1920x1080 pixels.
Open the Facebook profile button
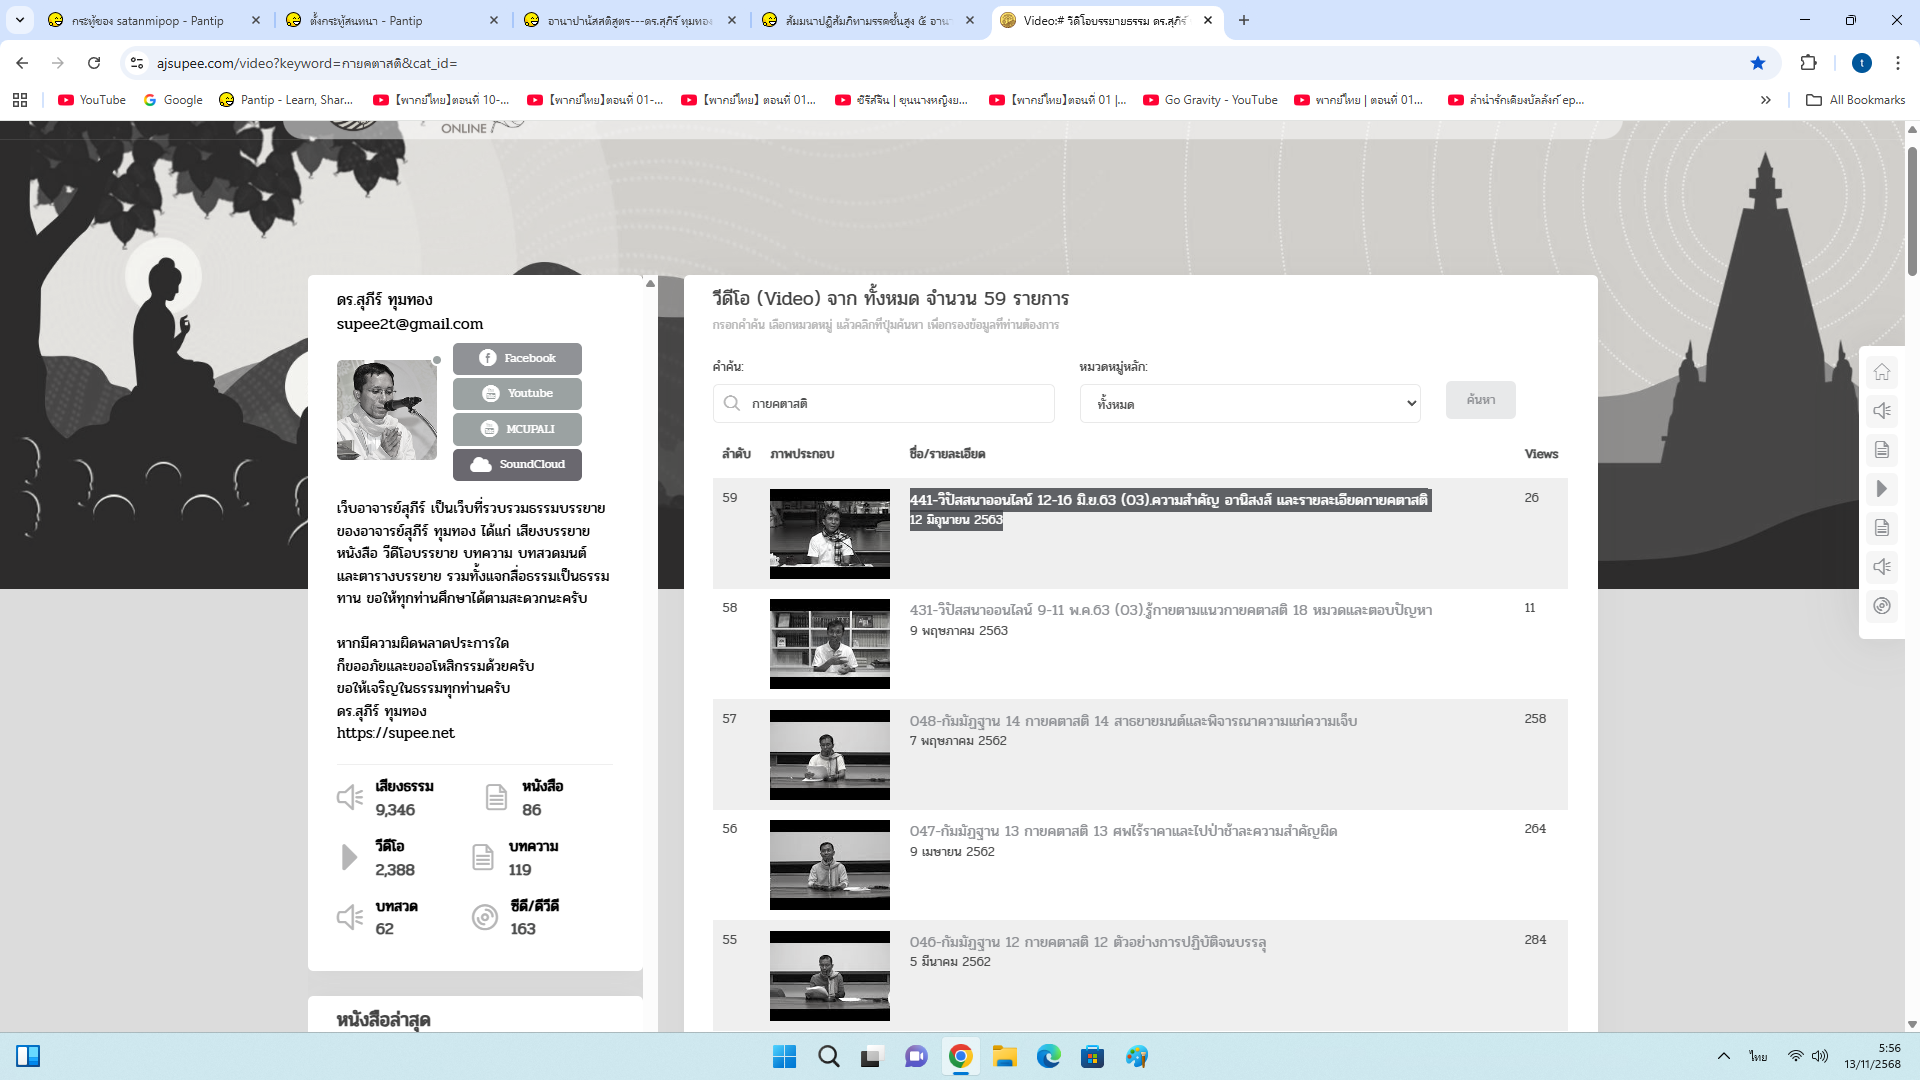point(517,358)
